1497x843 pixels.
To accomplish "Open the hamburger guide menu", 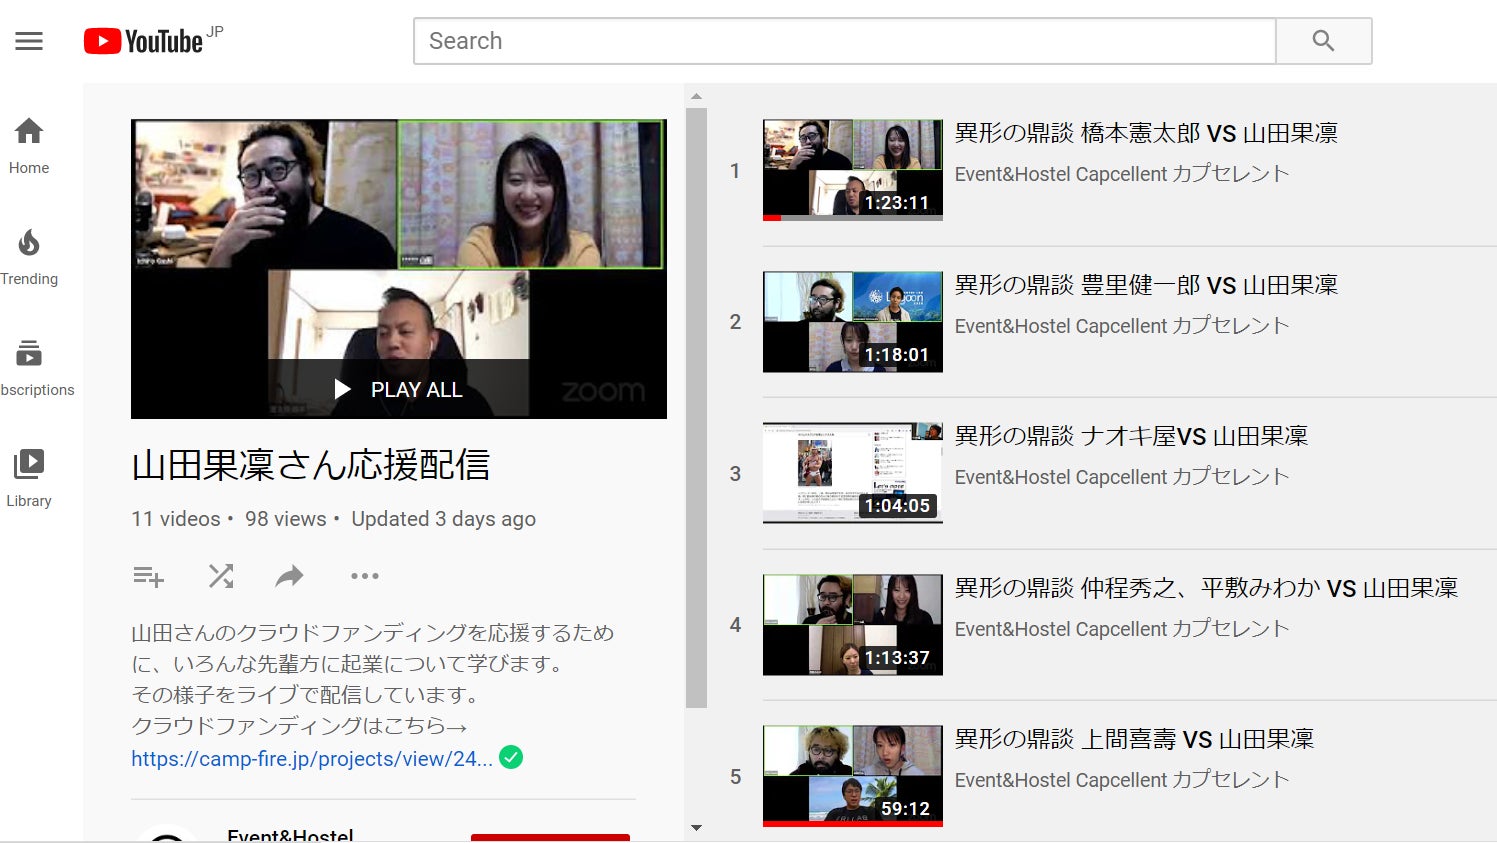I will [29, 41].
